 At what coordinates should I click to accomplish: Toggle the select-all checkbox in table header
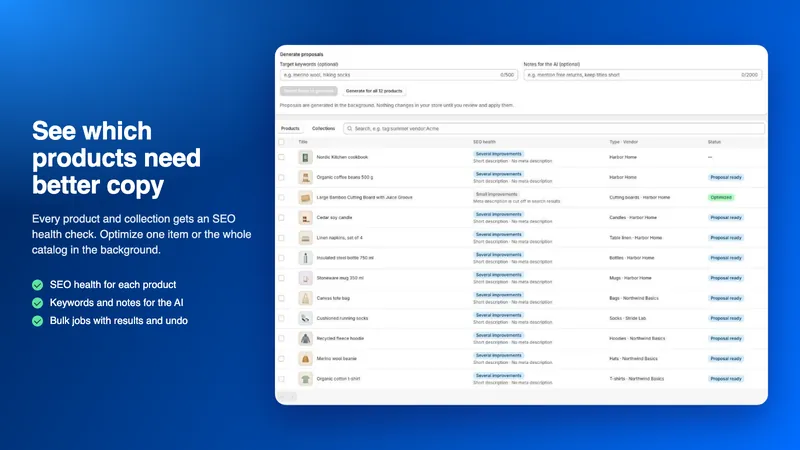tap(282, 142)
